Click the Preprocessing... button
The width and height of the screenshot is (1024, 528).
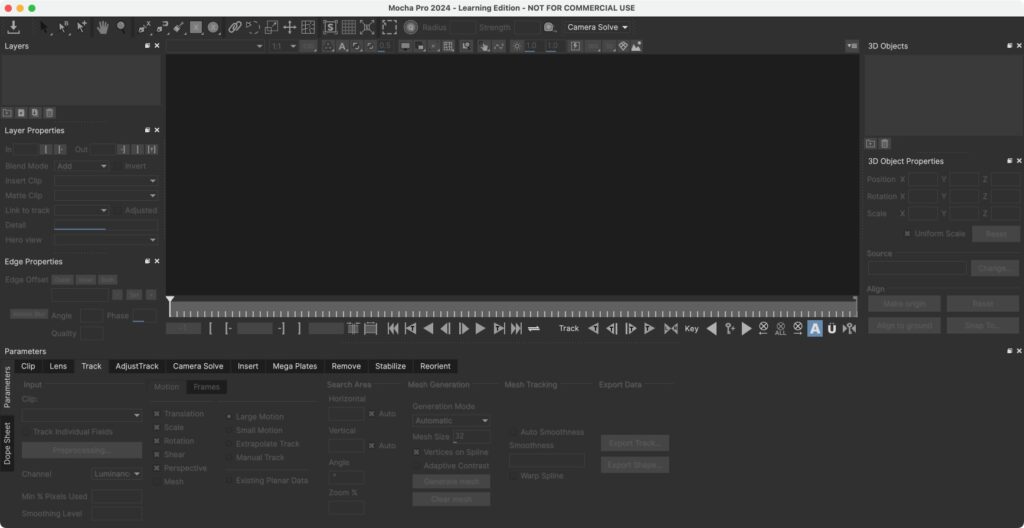[82, 450]
